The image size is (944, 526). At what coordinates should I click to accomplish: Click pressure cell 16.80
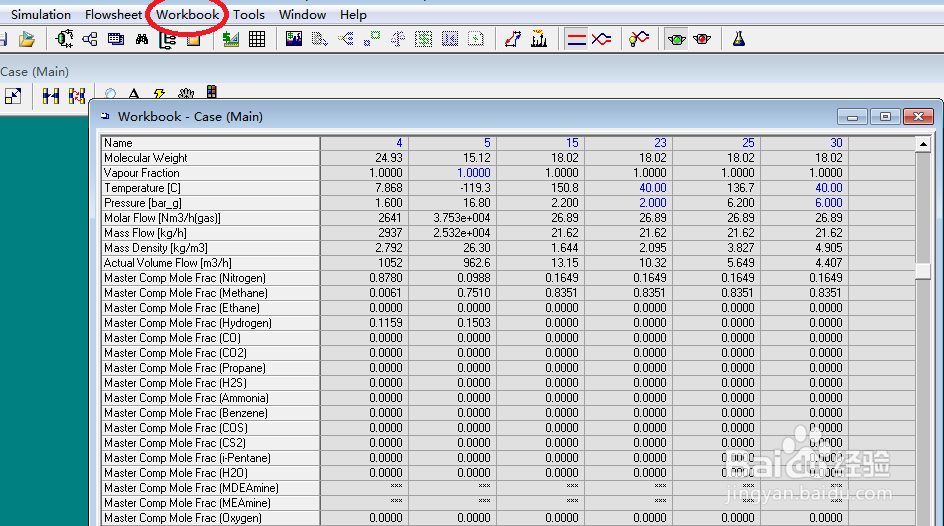(452, 203)
